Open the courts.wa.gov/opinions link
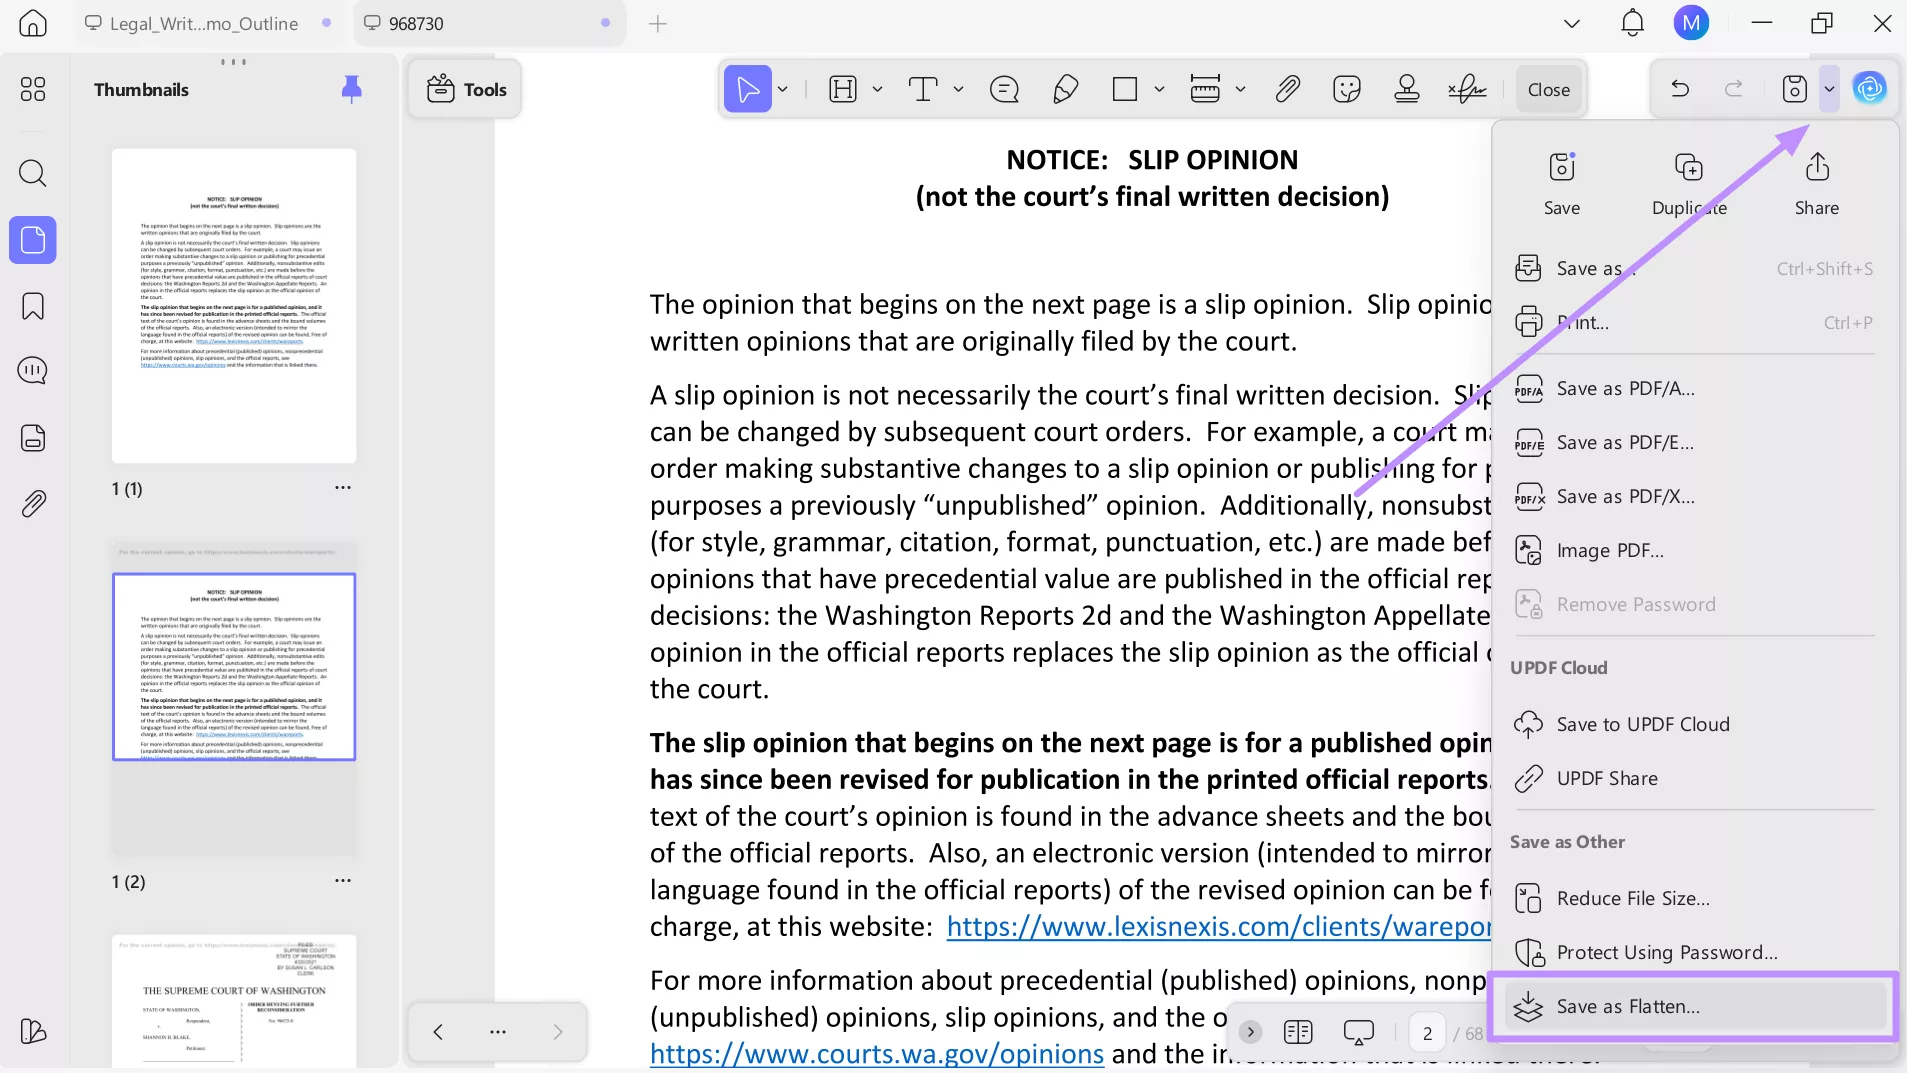1907x1073 pixels. [x=877, y=1054]
